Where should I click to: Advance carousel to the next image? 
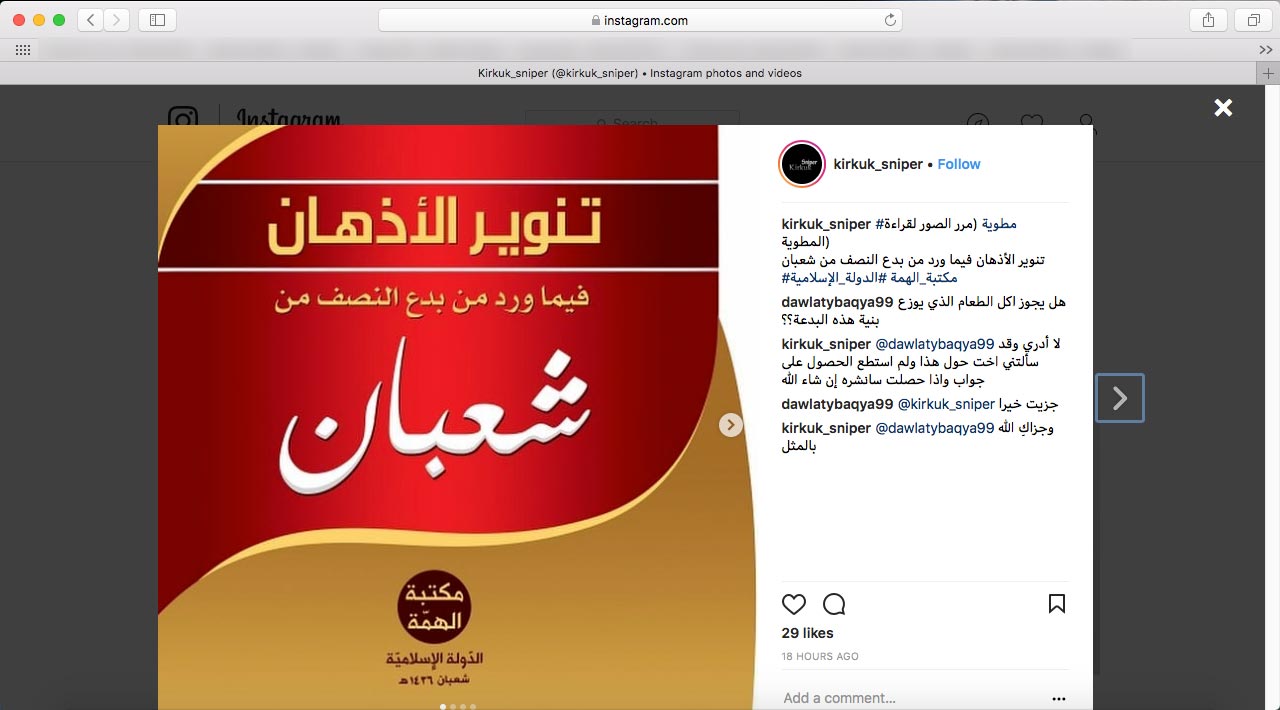[x=731, y=425]
